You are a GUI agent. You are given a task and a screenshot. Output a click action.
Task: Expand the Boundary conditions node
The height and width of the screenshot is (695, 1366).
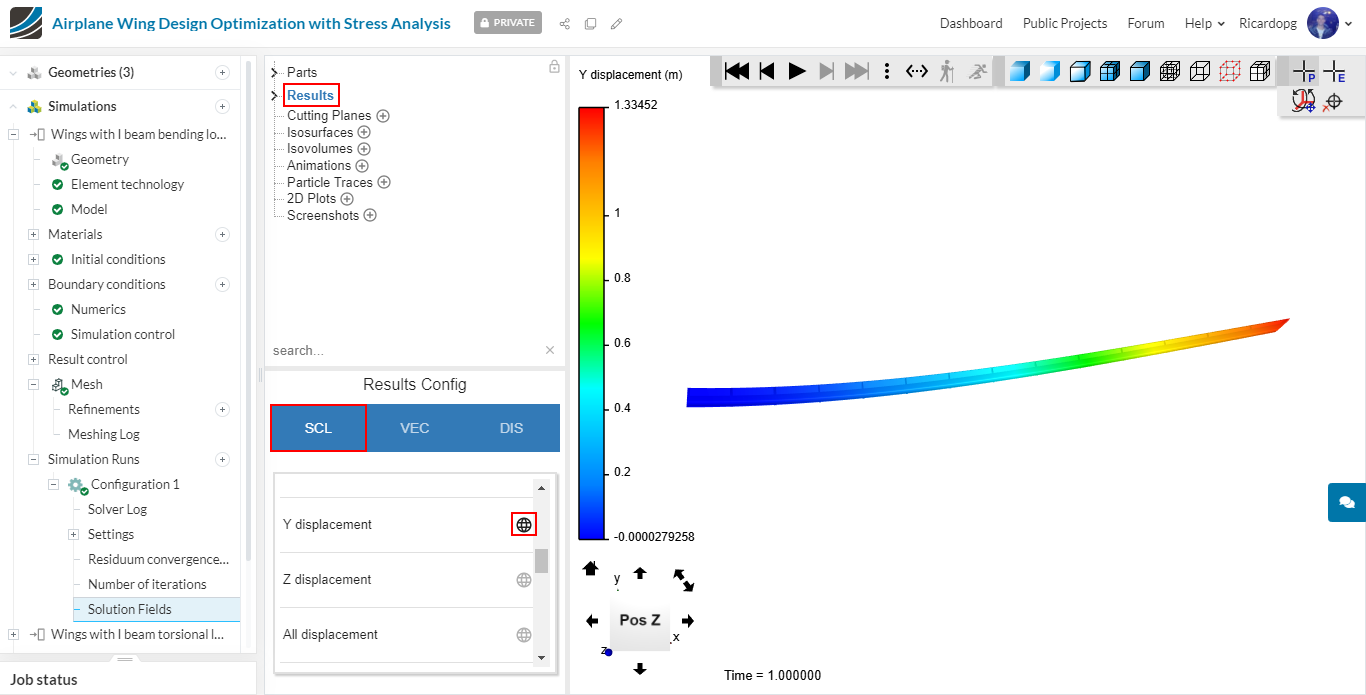(x=33, y=284)
